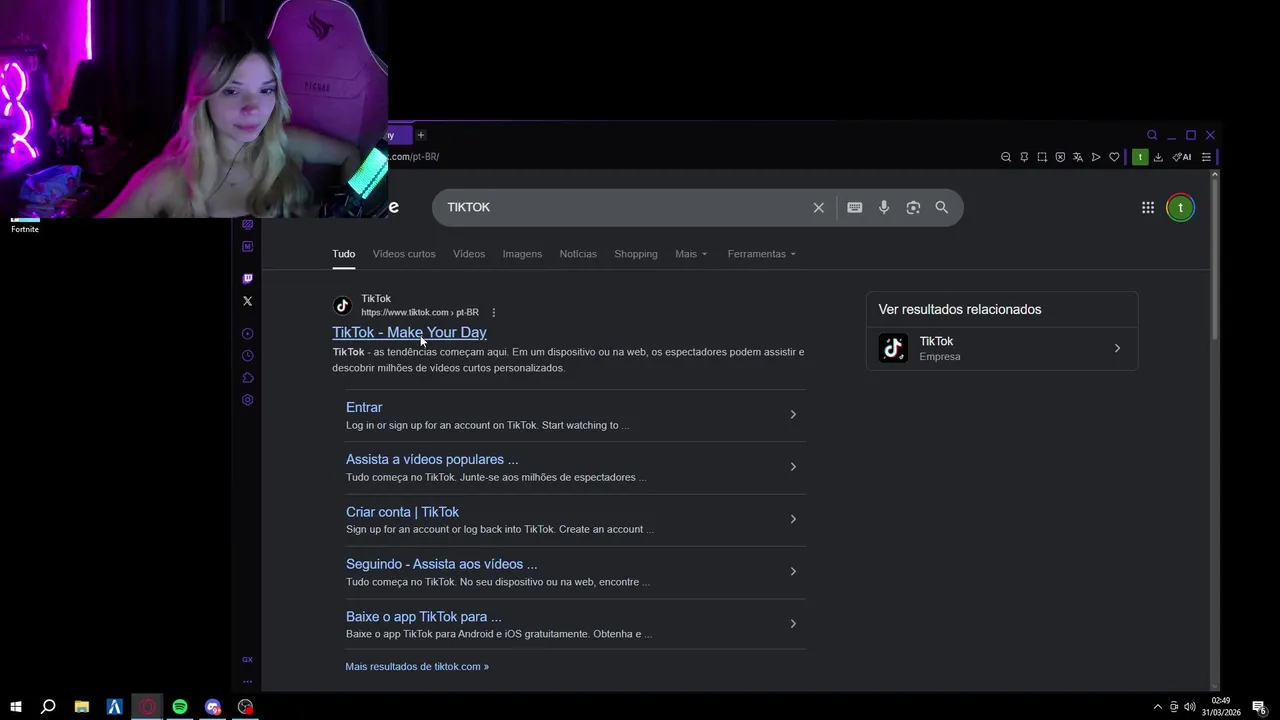Open the options dots beside the tiktok.com result
This screenshot has width=1280, height=720.
493,313
